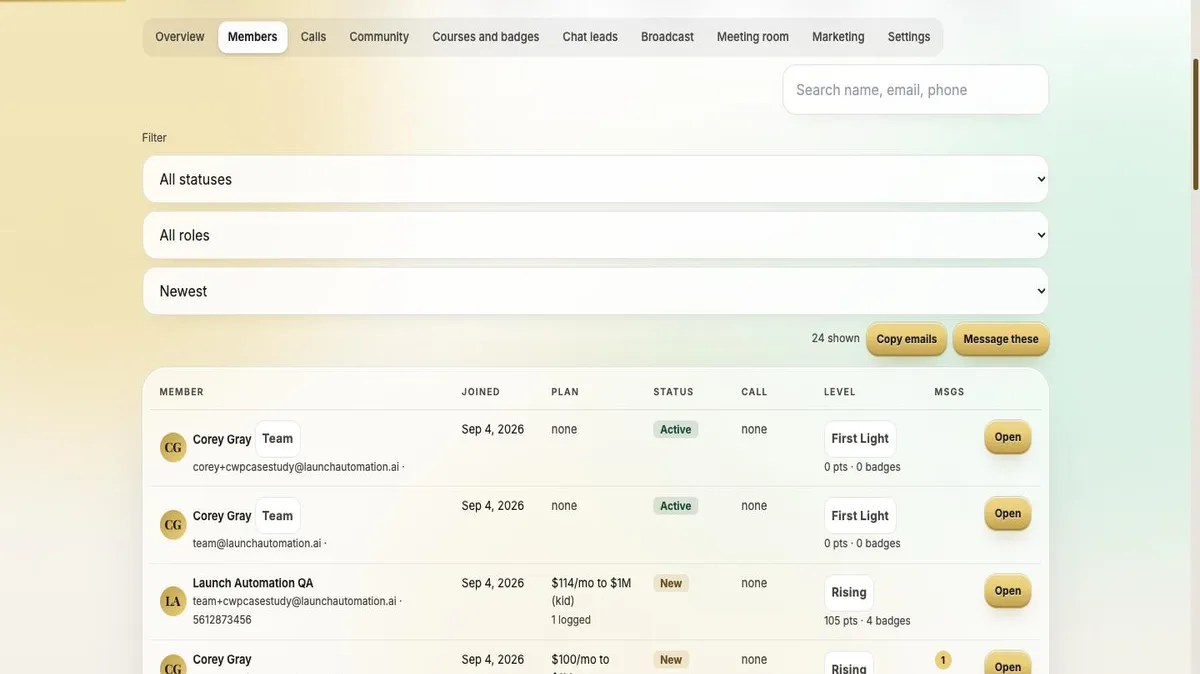Click the CALL column header

pos(755,392)
